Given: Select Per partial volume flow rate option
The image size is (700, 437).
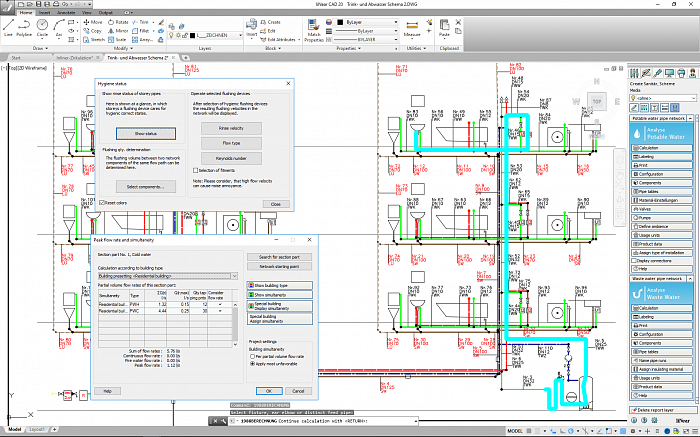Looking at the screenshot, I should click(x=252, y=357).
